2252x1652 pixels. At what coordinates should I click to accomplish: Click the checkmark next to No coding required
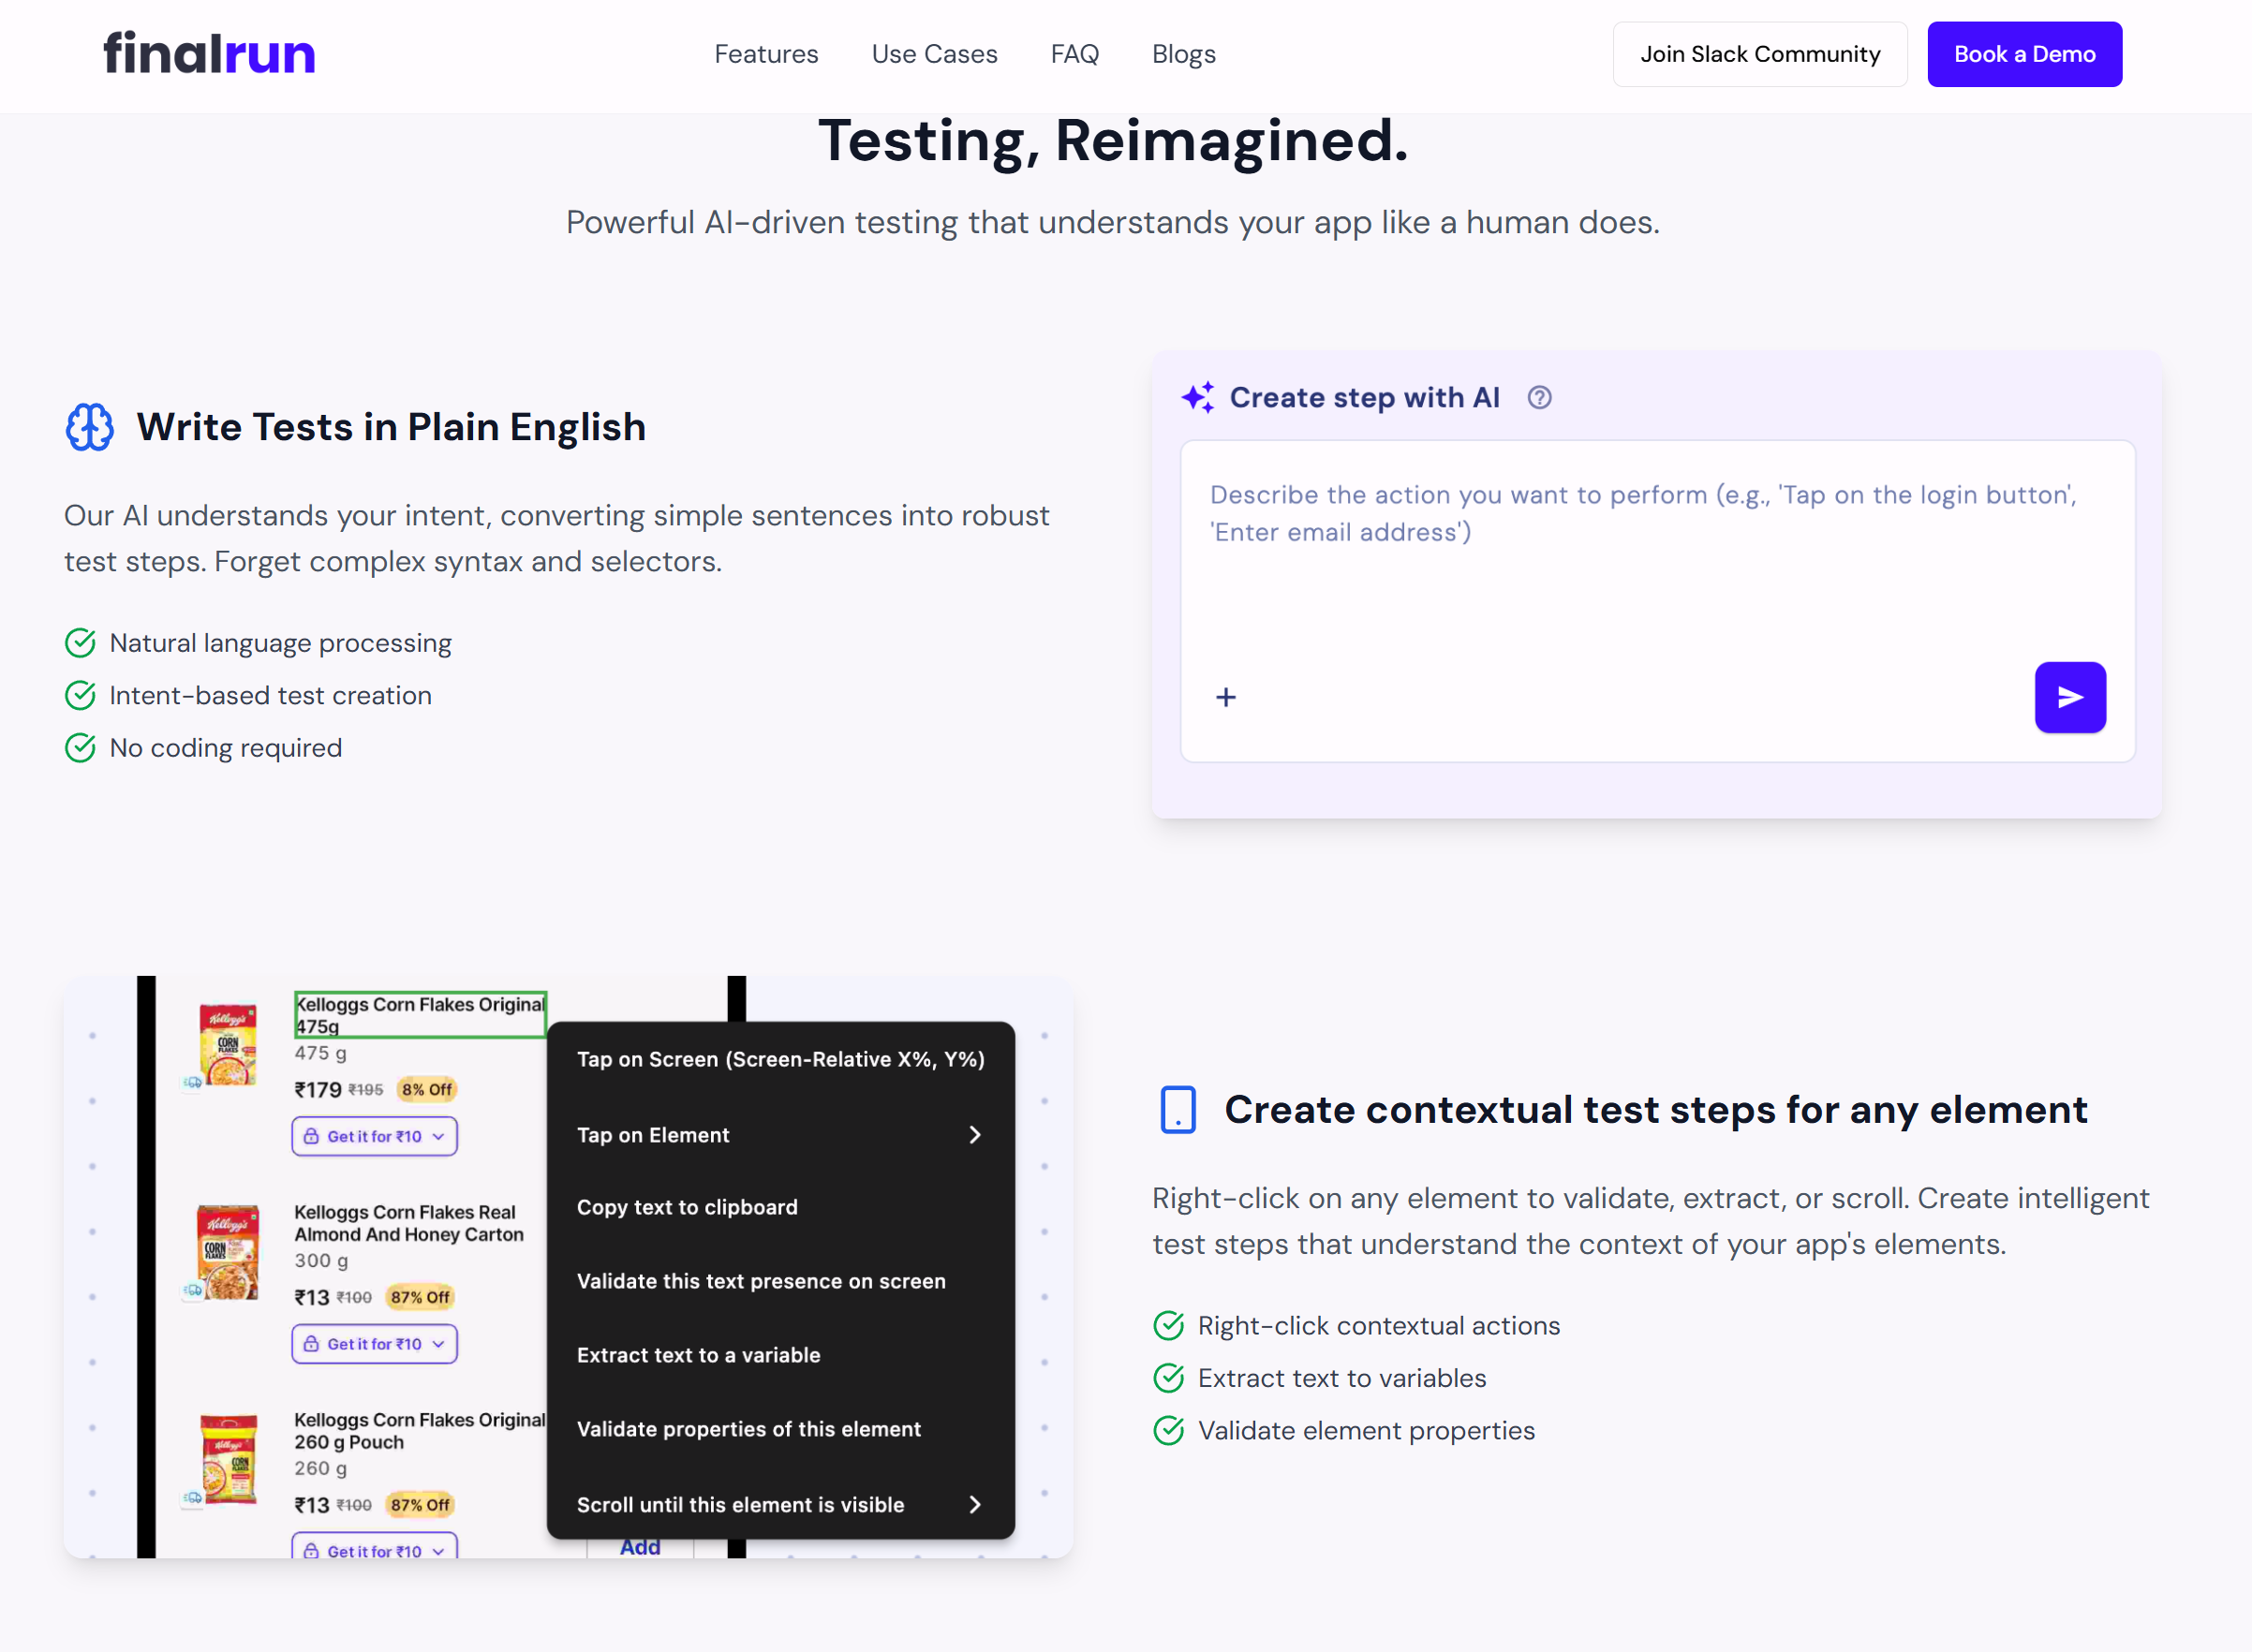tap(80, 748)
